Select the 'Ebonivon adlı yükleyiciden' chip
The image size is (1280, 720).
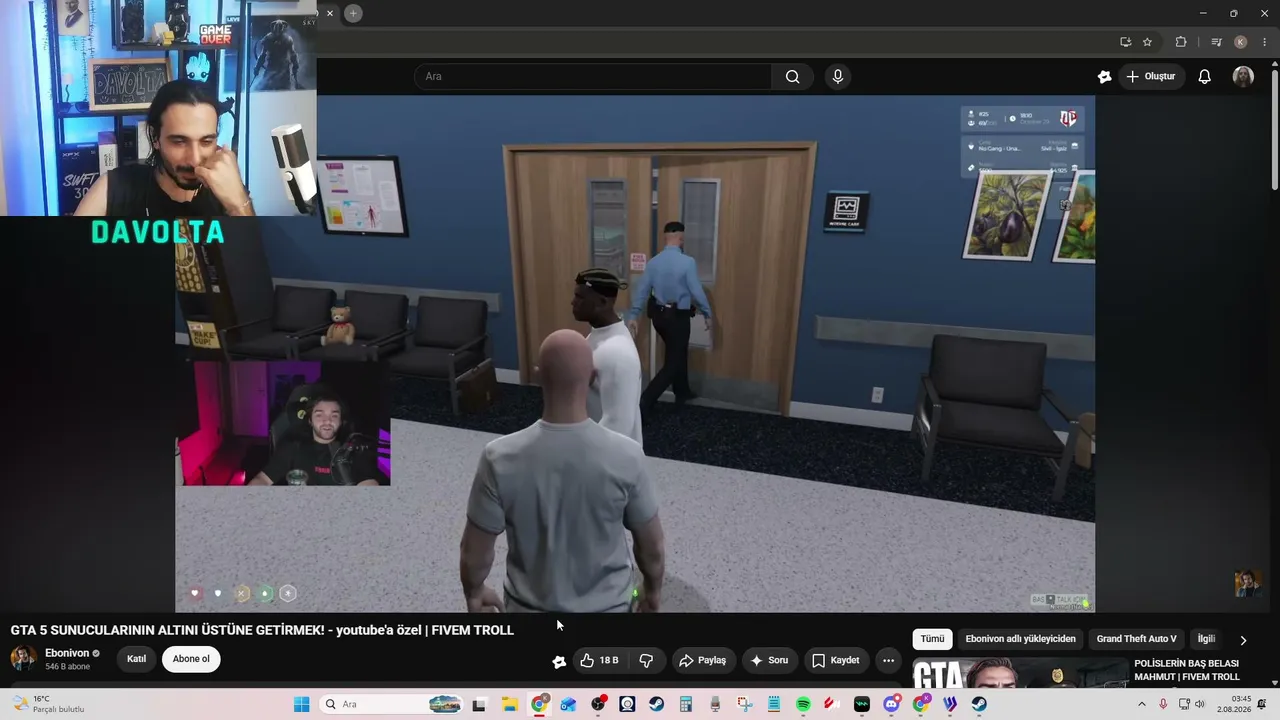(1020, 639)
